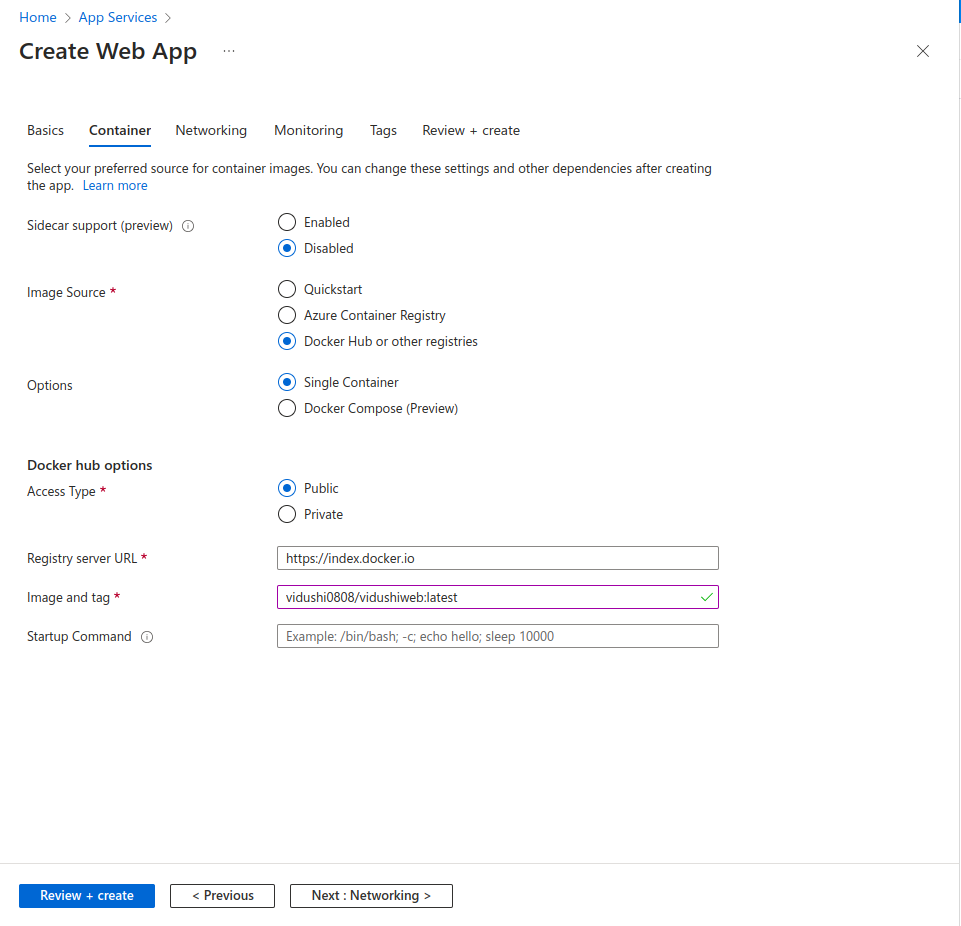Choose Azure Container Registry image source
Image resolution: width=961 pixels, height=926 pixels.
pyautogui.click(x=287, y=315)
